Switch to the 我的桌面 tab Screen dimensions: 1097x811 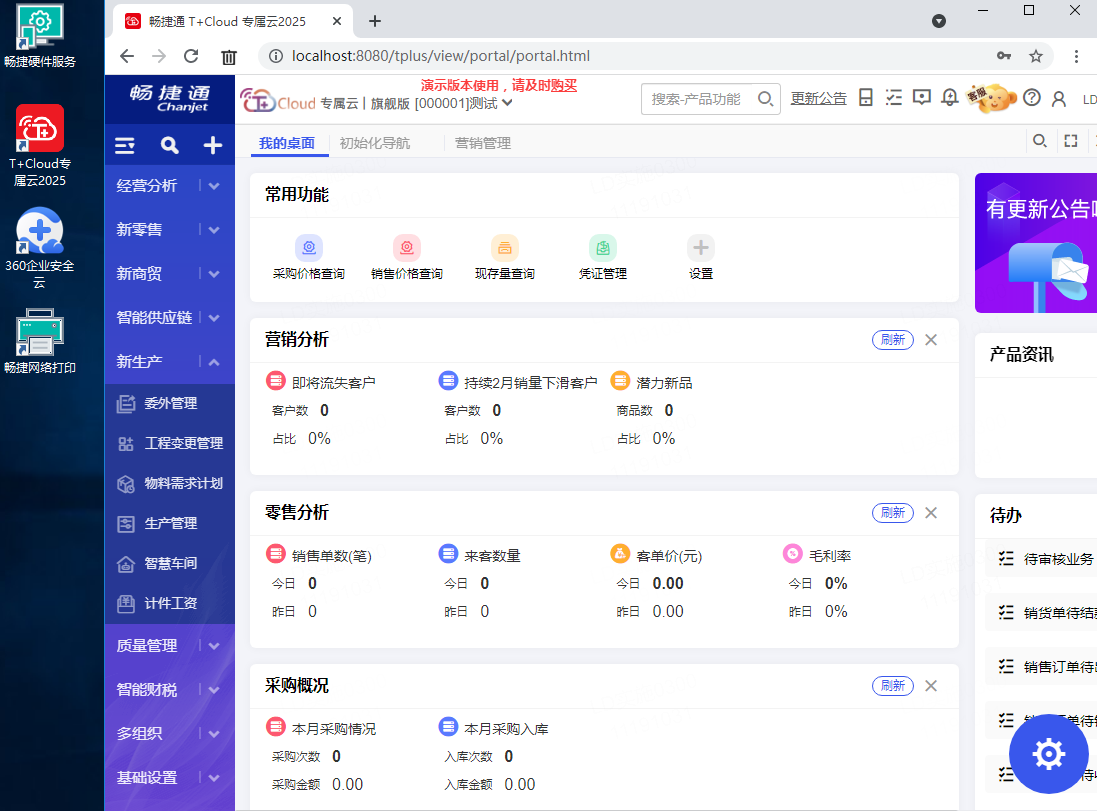287,143
